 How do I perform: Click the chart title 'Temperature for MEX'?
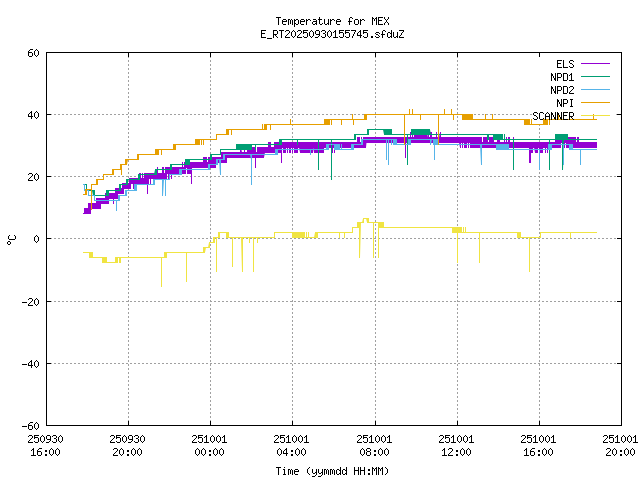[332, 21]
